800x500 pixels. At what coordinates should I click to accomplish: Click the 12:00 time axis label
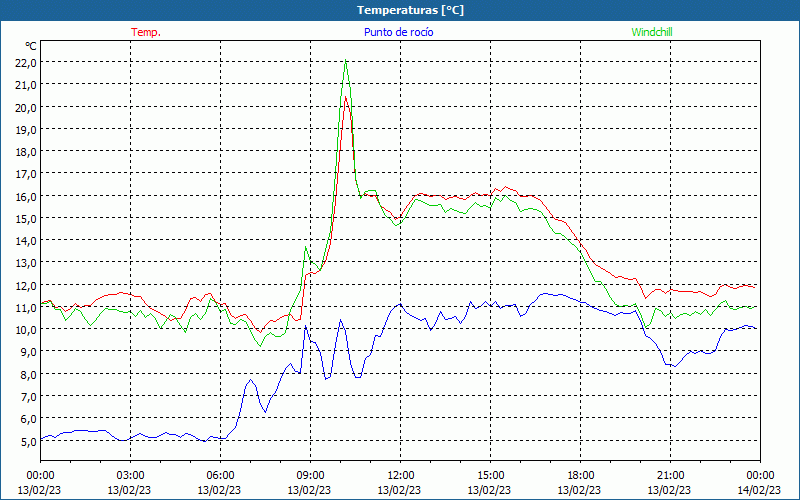coord(401,476)
